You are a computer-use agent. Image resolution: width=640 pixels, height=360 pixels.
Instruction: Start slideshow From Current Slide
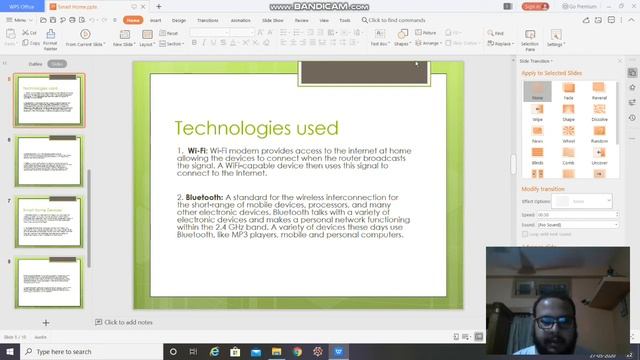(85, 38)
